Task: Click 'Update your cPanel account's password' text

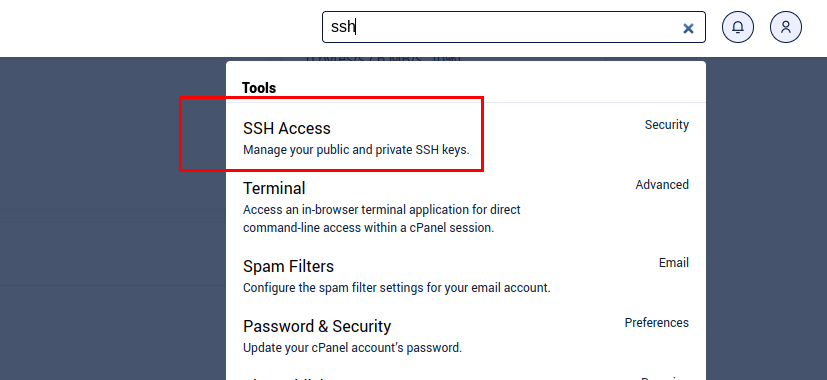Action: [x=352, y=348]
